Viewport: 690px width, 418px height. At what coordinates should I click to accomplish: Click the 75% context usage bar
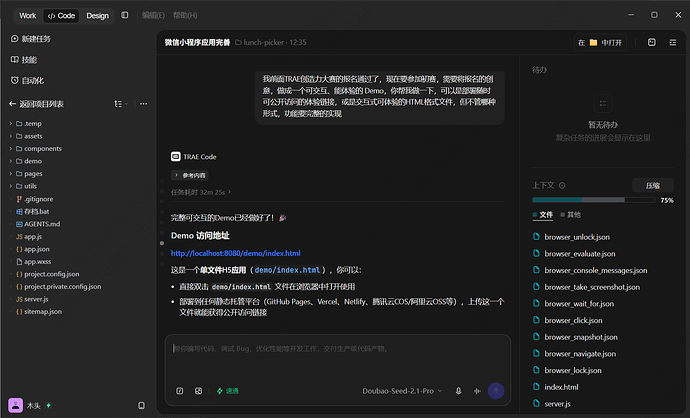pos(593,200)
